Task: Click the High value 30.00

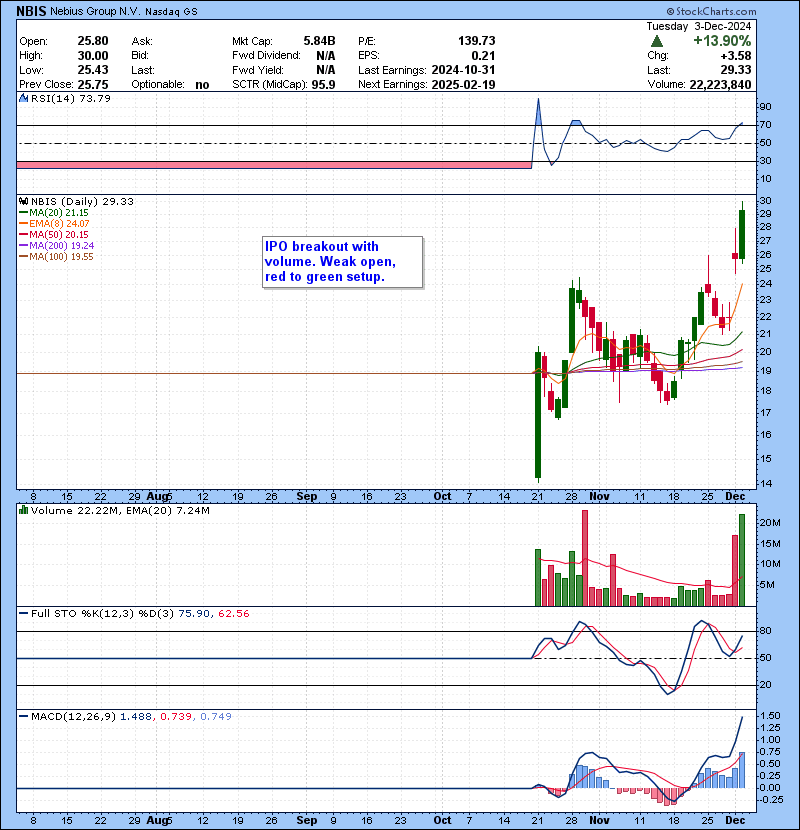Action: pyautogui.click(x=93, y=56)
